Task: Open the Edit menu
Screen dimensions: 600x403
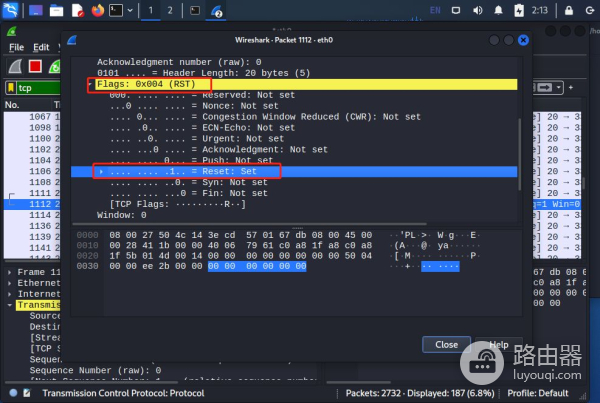Action: 41,47
